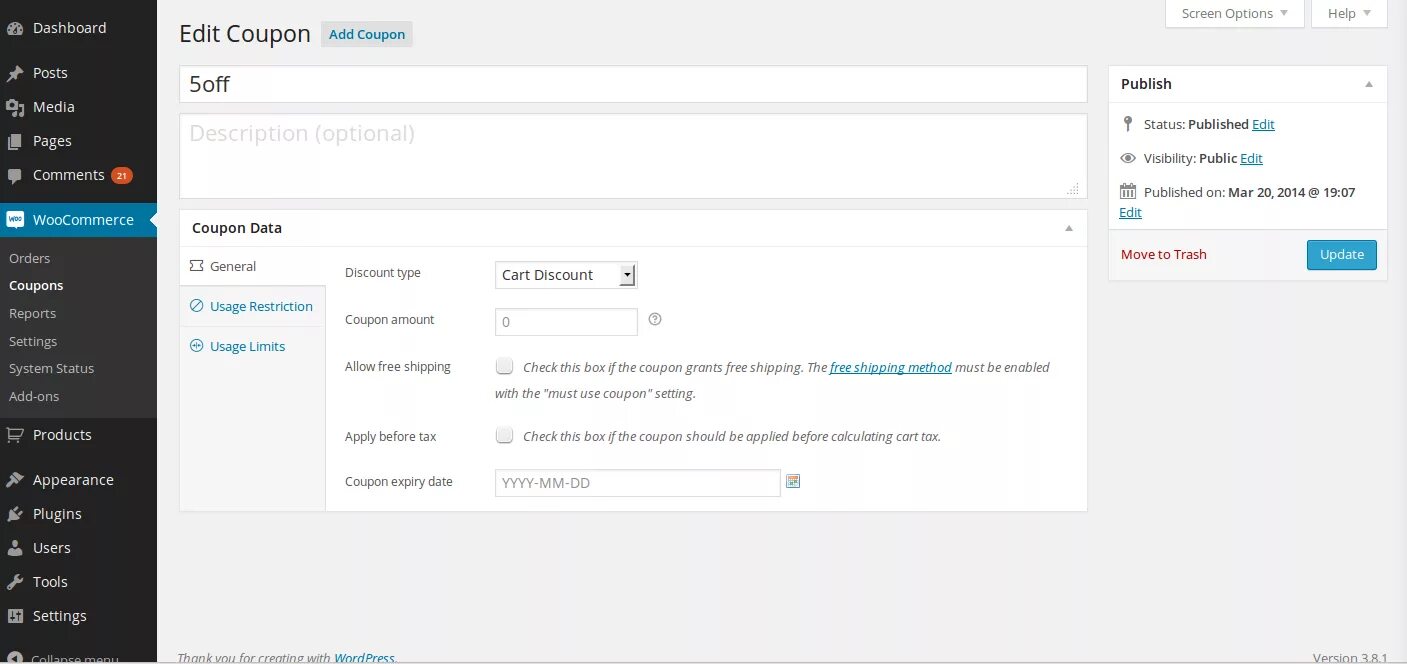
Task: Switch to the Usage Limits tab
Action: point(253,346)
